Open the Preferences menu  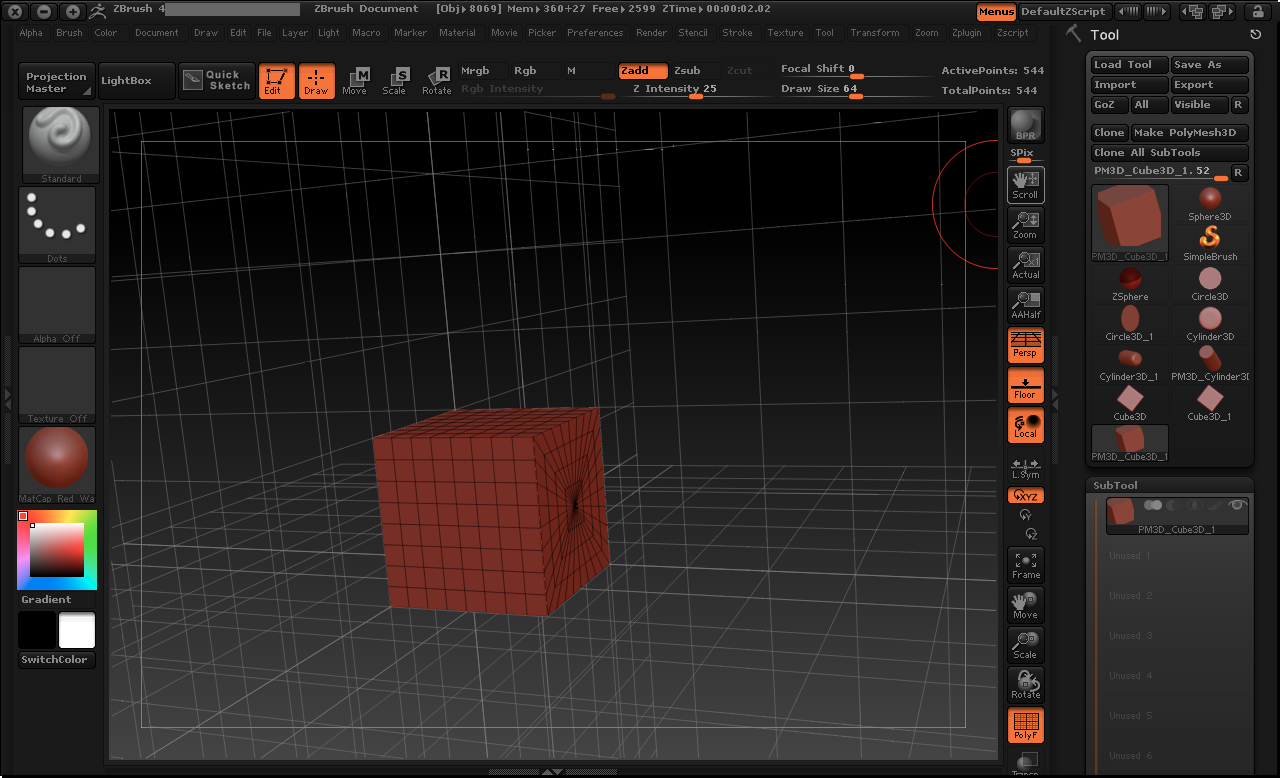(x=595, y=32)
